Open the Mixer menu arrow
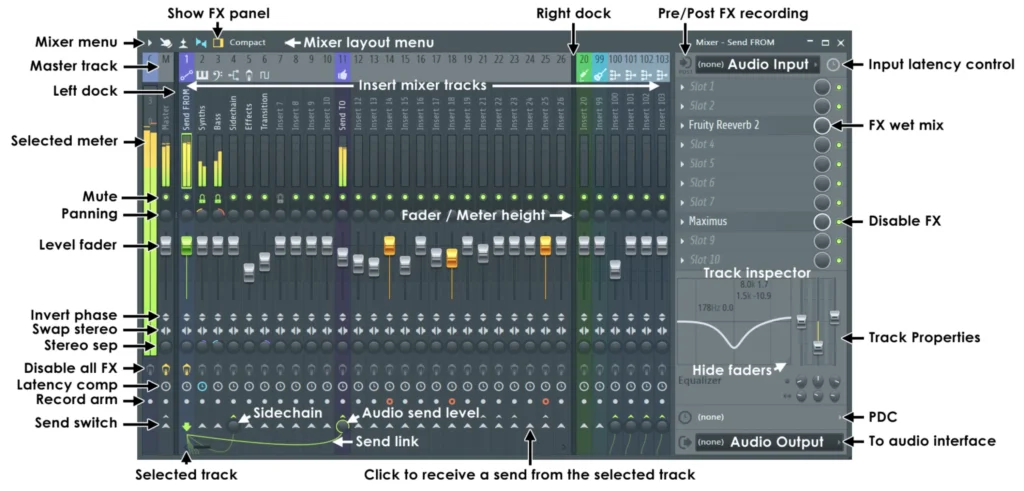 (x=150, y=42)
